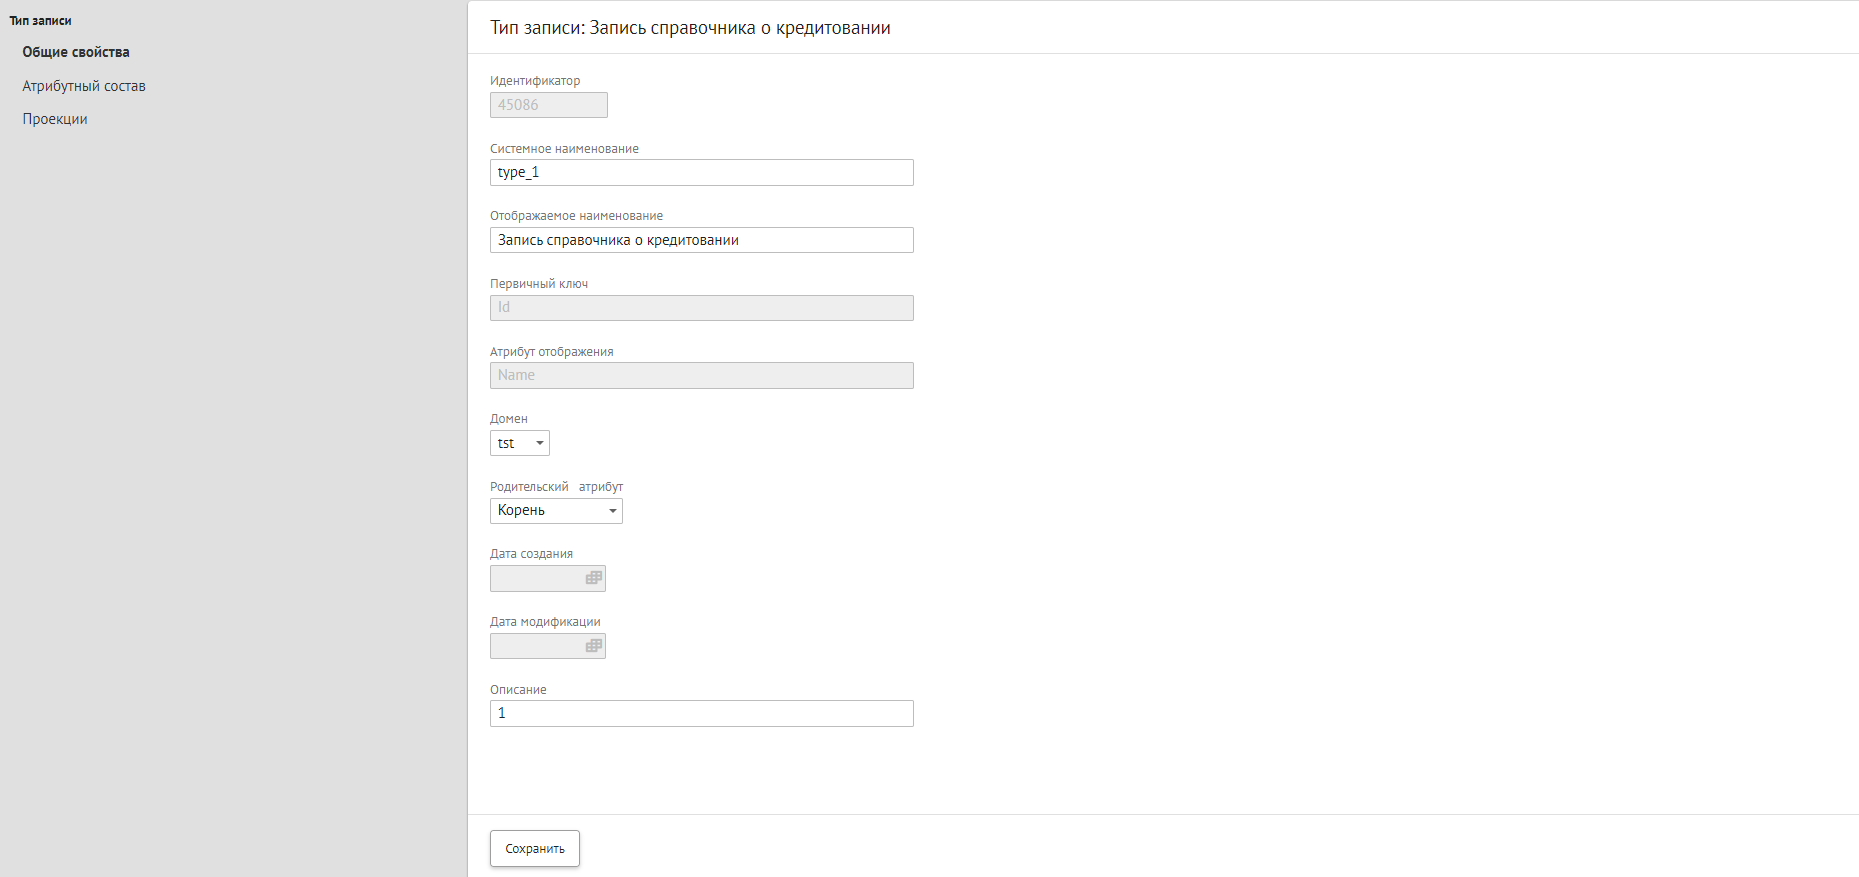Select Общие свойства in the sidebar

click(76, 52)
